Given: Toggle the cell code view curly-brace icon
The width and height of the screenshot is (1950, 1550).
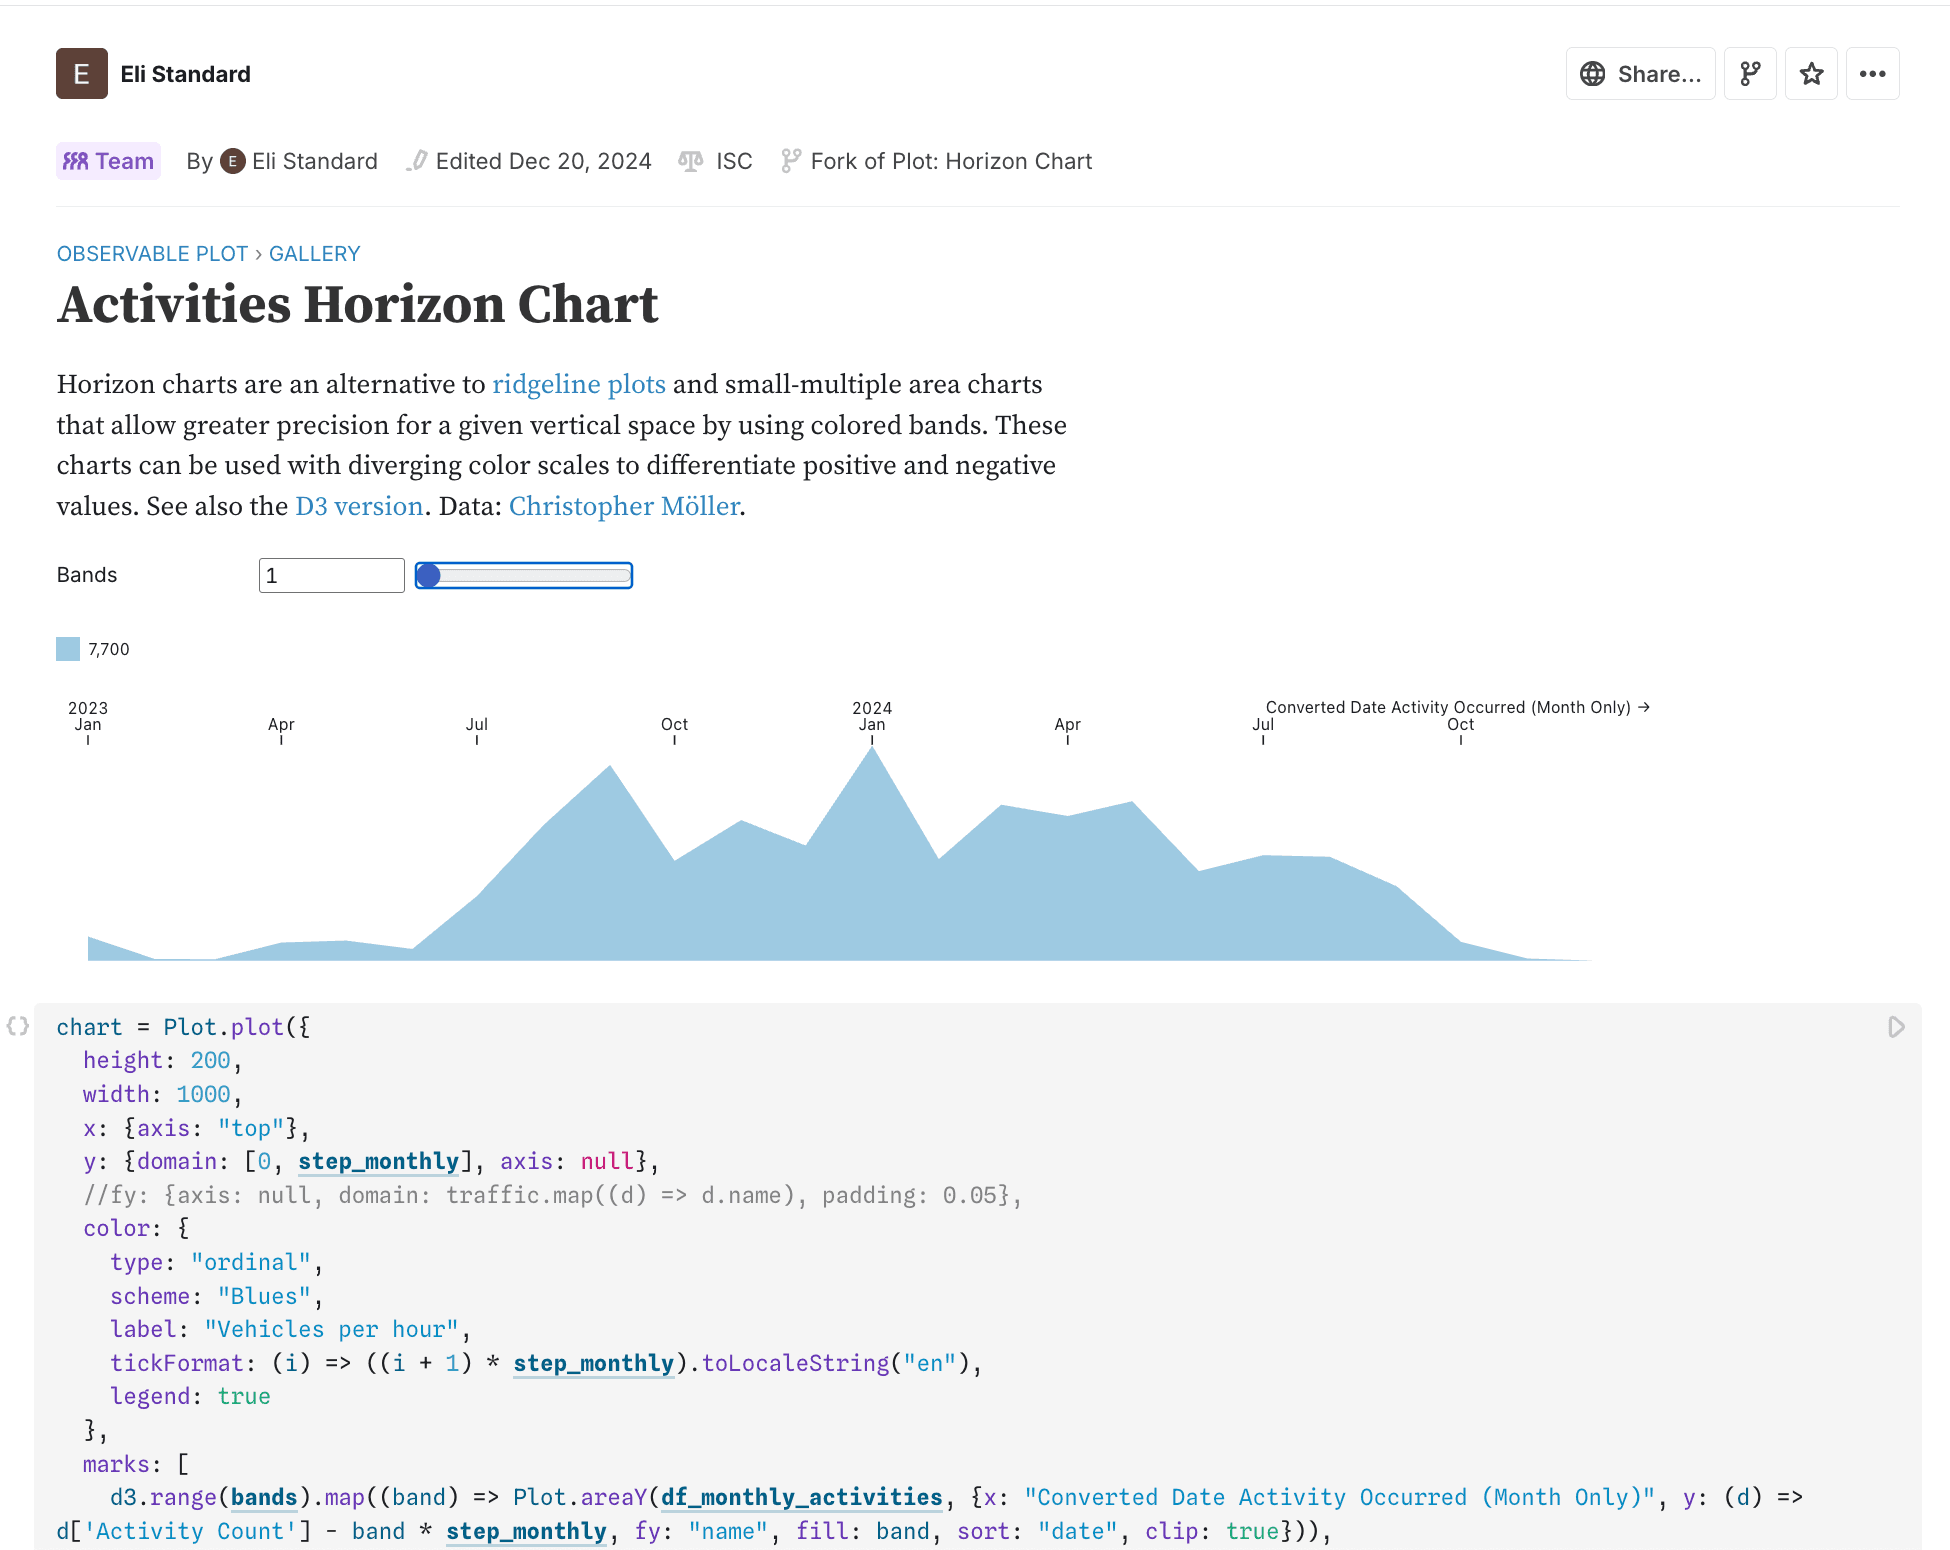Looking at the screenshot, I should (x=17, y=1026).
